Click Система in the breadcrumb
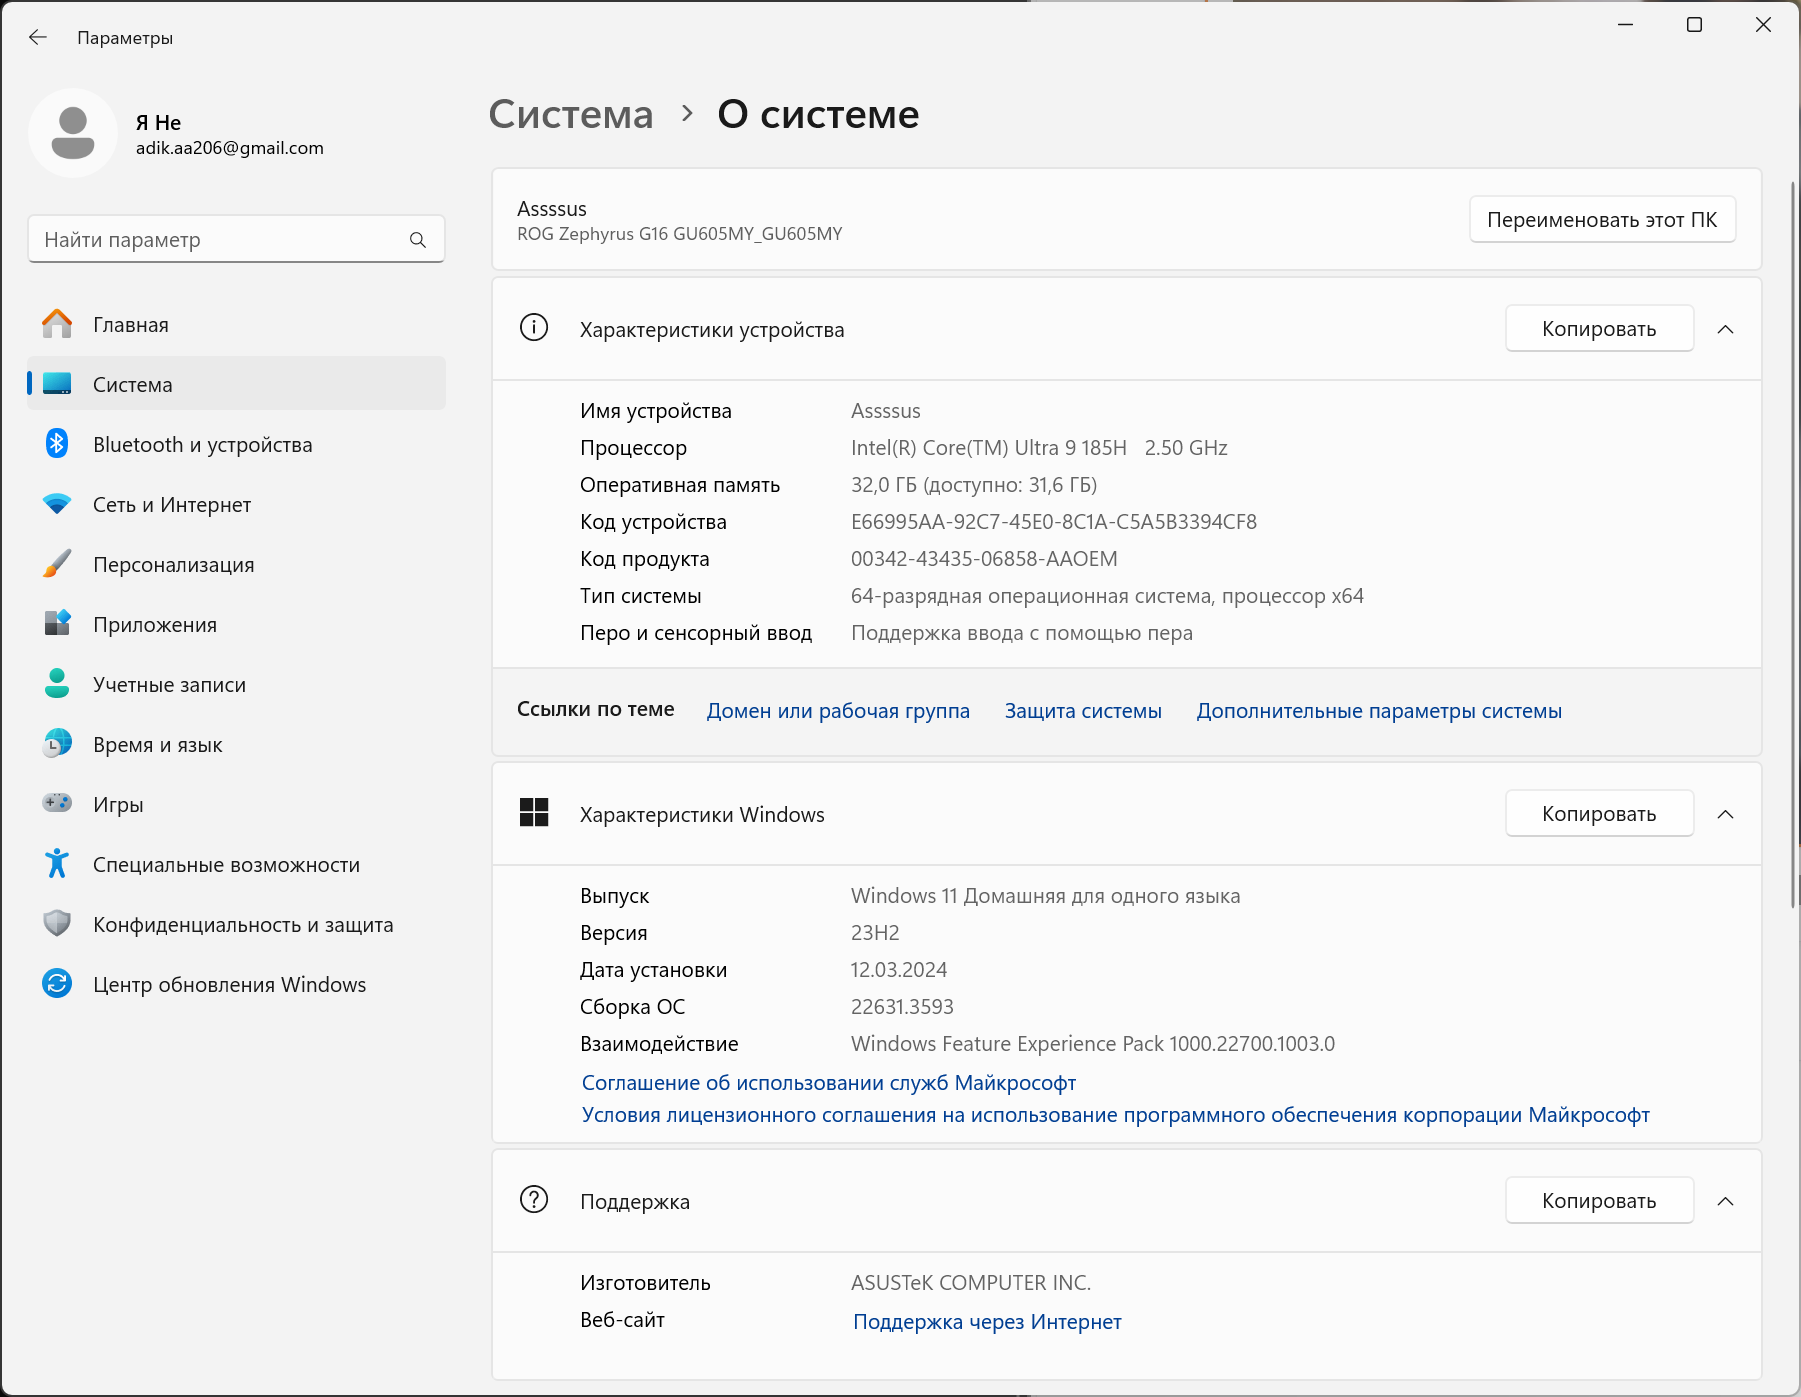 (571, 114)
